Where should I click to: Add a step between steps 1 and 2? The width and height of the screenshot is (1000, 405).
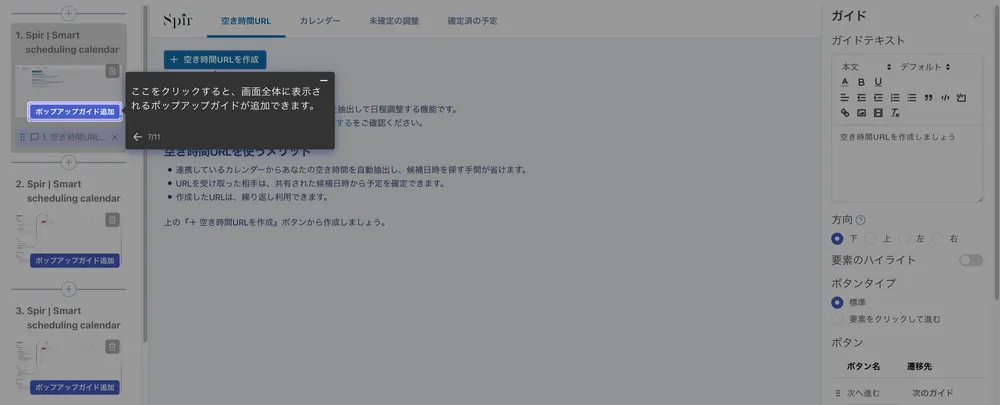point(68,163)
